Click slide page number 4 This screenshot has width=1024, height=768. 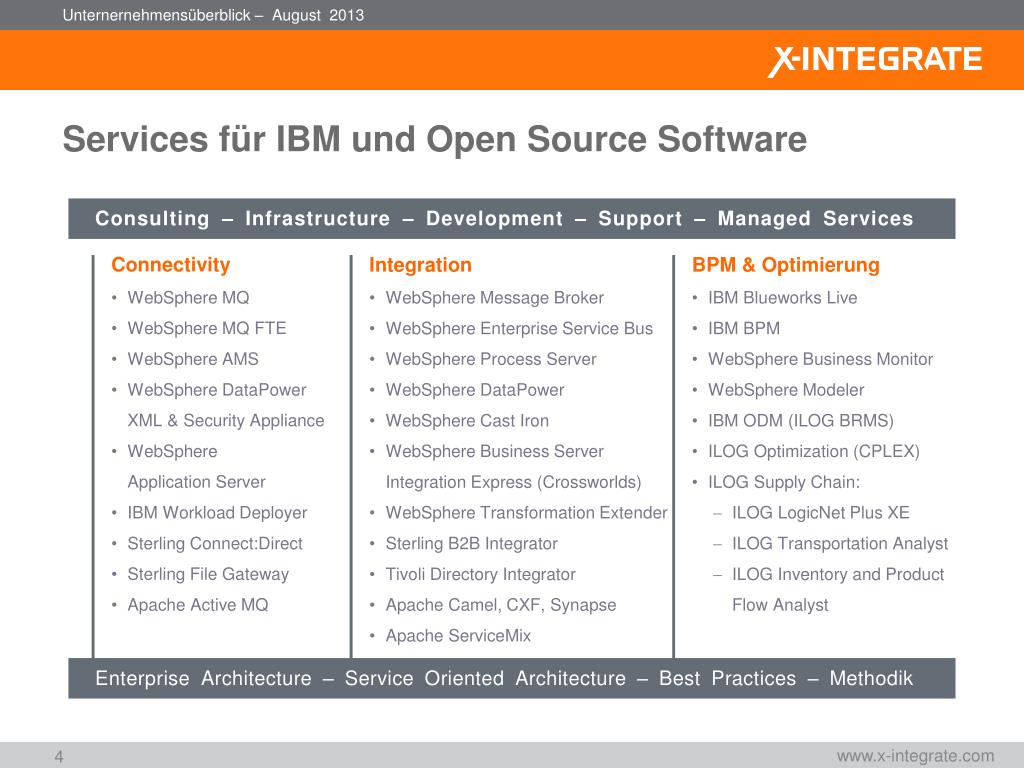click(x=59, y=756)
